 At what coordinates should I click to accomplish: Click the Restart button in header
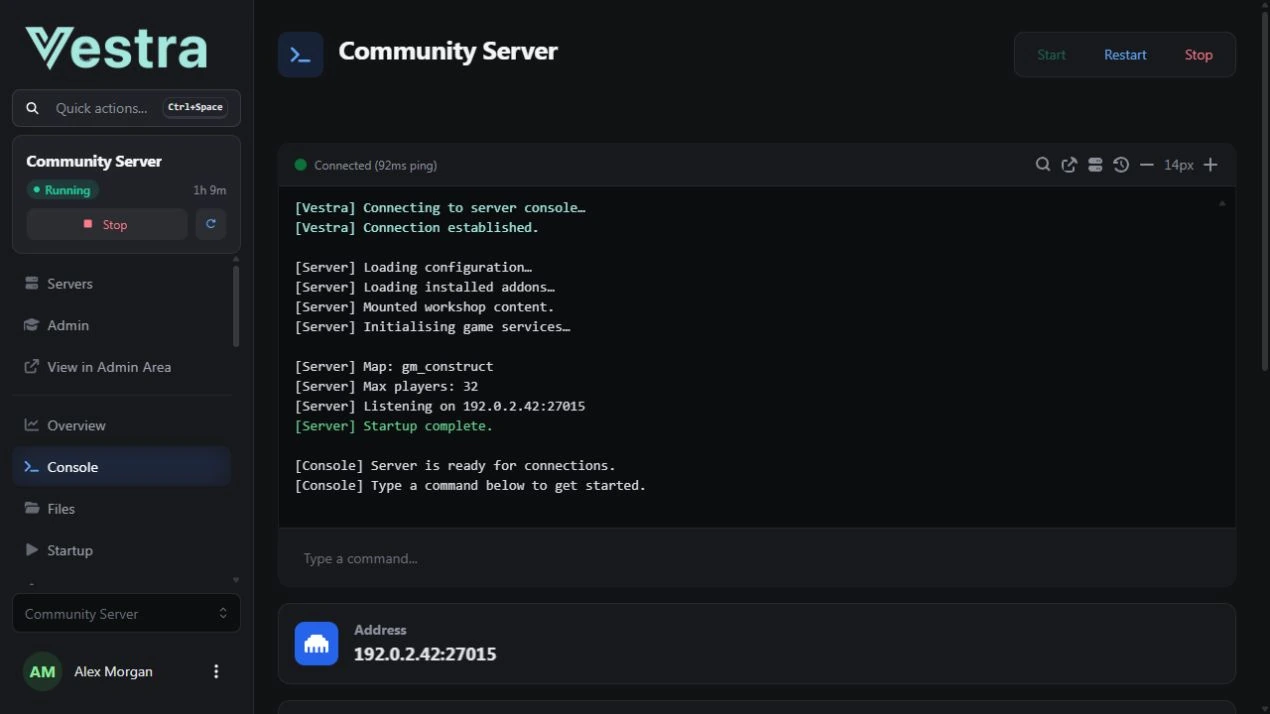point(1125,55)
